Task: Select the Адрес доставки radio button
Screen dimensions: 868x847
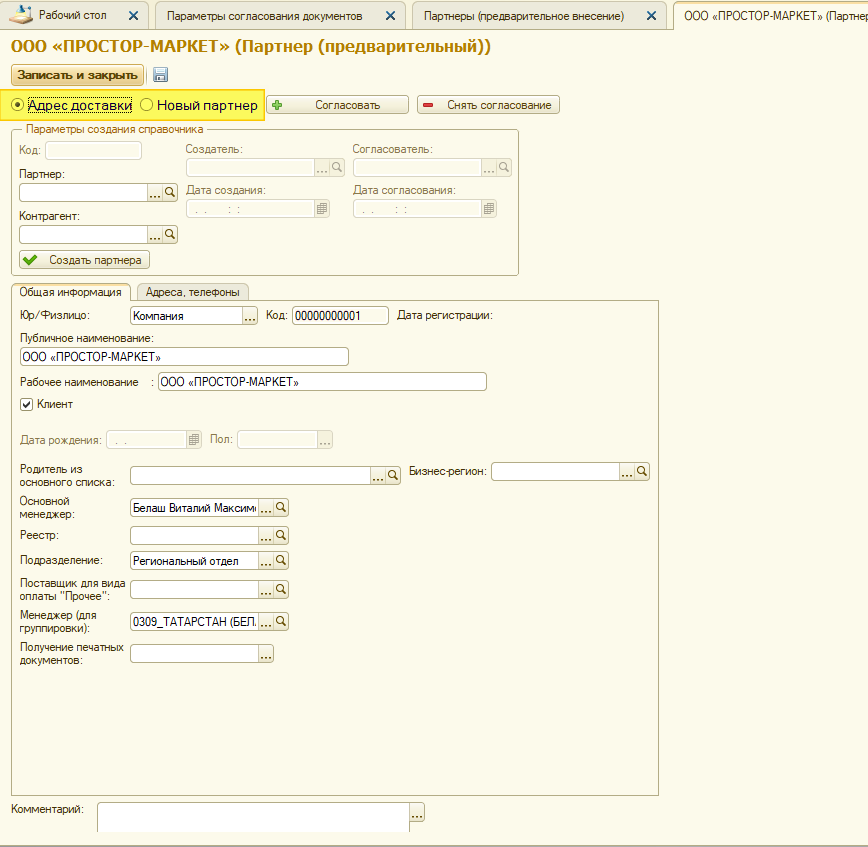Action: [18, 105]
